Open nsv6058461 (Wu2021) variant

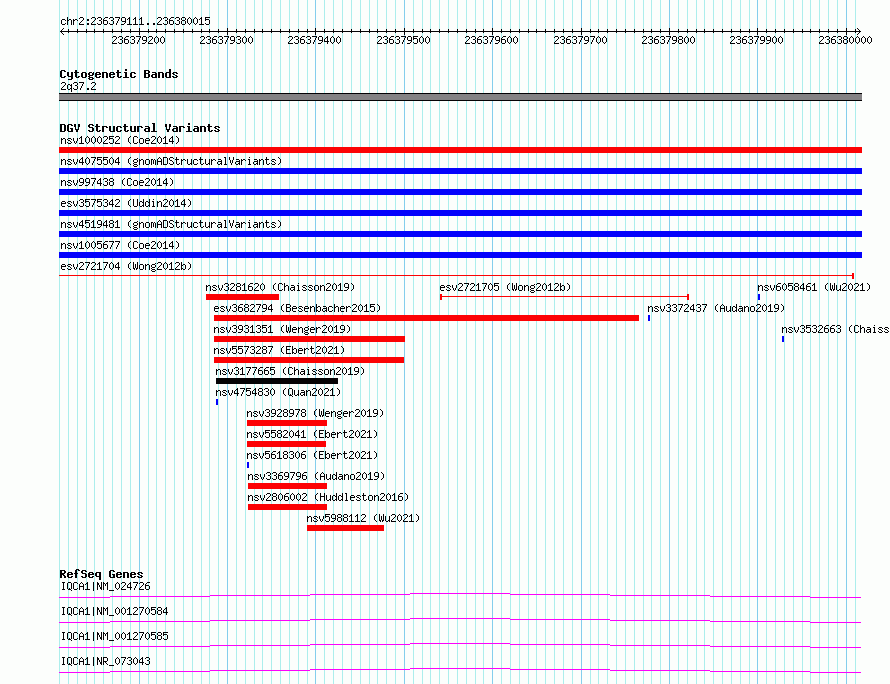(814, 287)
